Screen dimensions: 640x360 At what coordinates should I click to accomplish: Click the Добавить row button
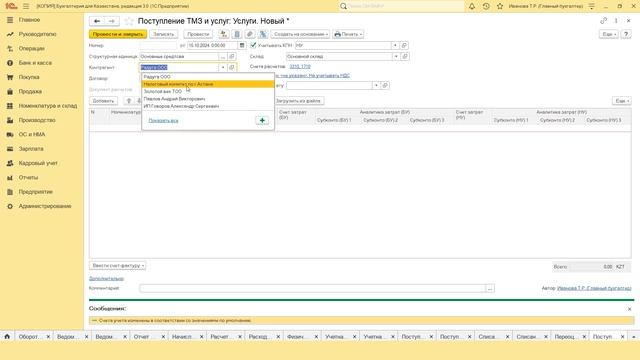click(x=103, y=101)
